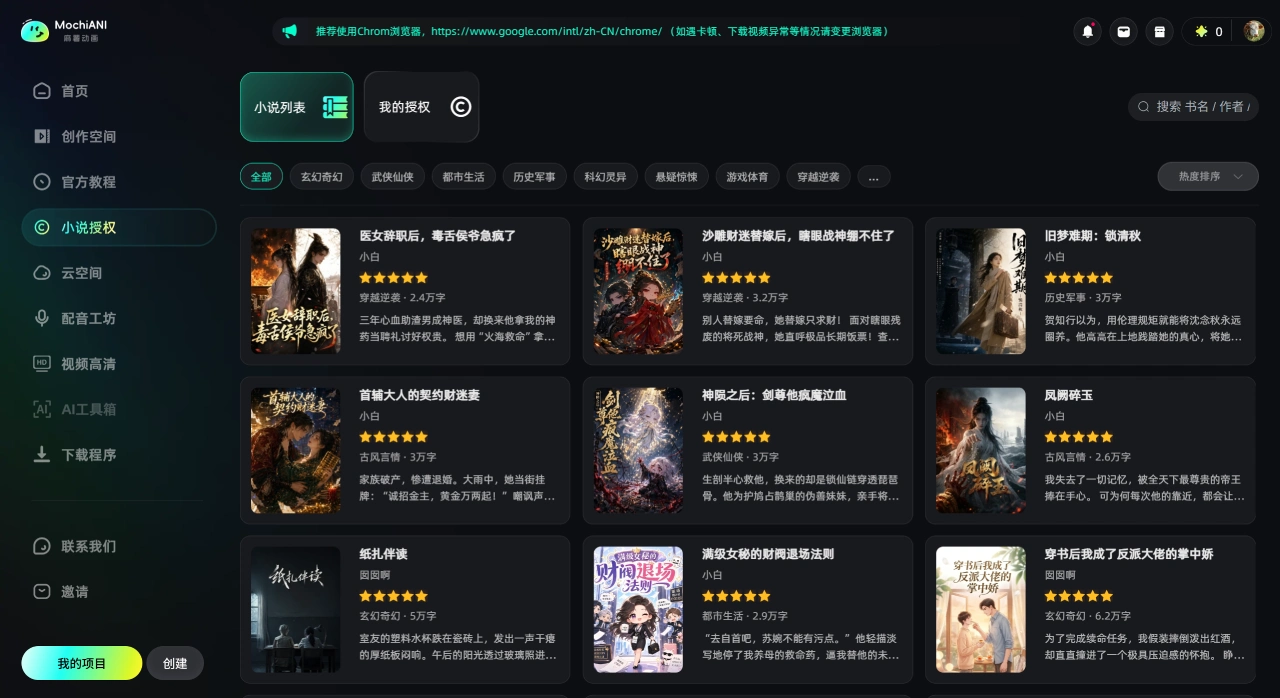Click 邀请 in the sidebar
This screenshot has height=698, width=1280.
pyautogui.click(x=118, y=591)
